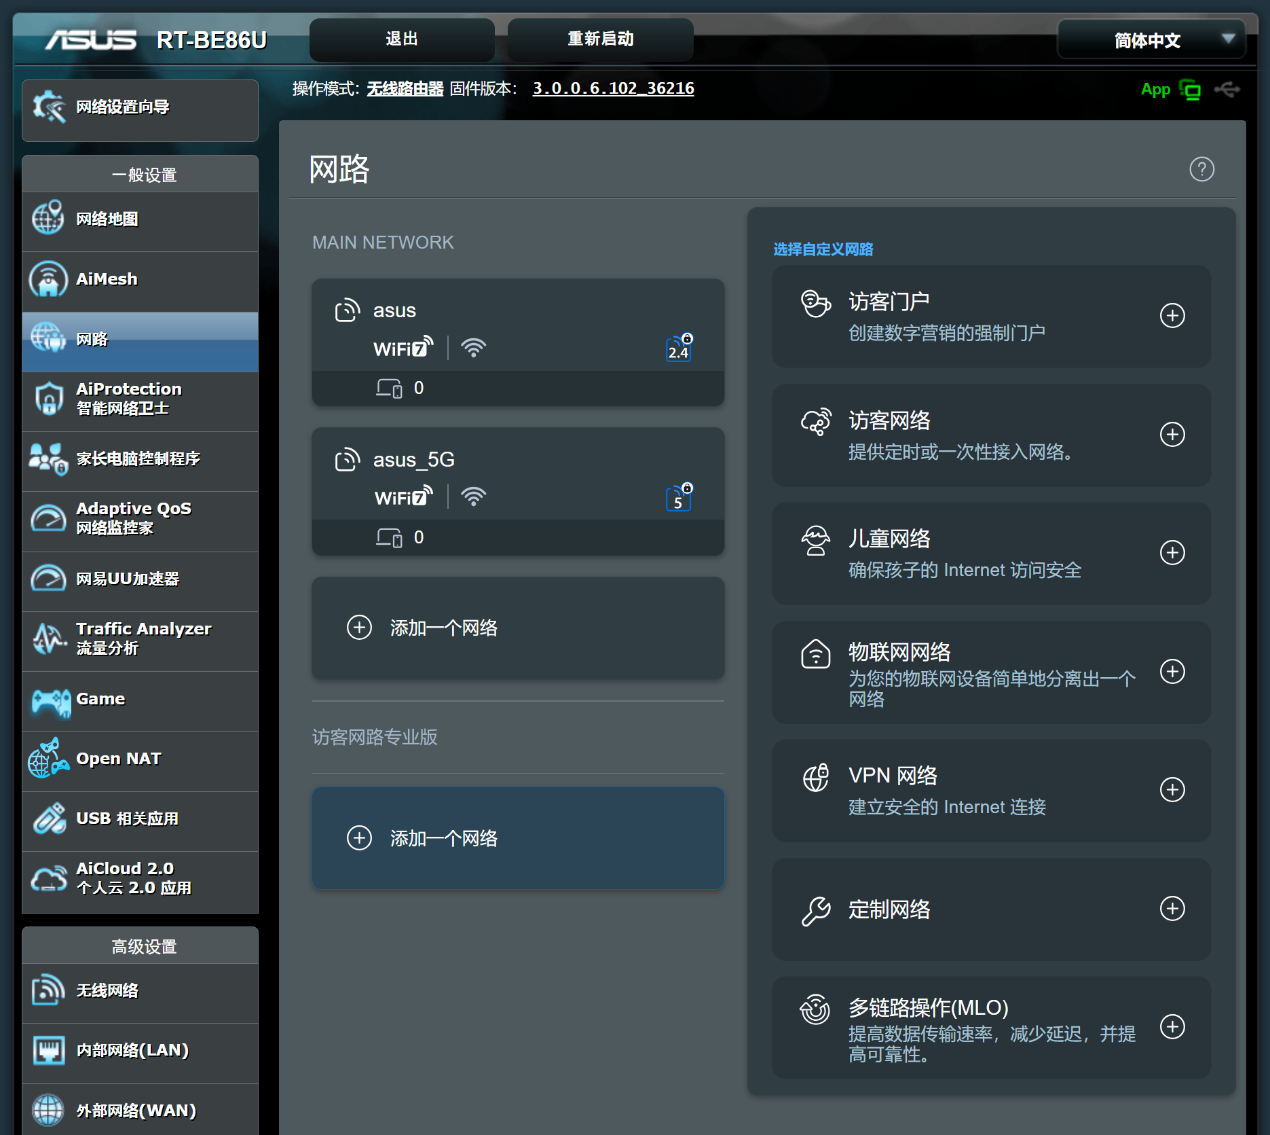Click the 退出 logout button
This screenshot has width=1270, height=1135.
click(x=402, y=40)
